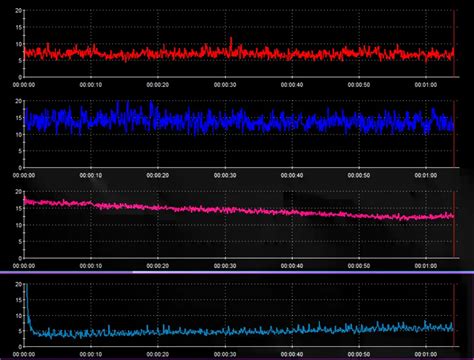Viewport: 474px width, 360px height.
Task: Click the end-marker line in the cyan graph
Action: (454, 315)
